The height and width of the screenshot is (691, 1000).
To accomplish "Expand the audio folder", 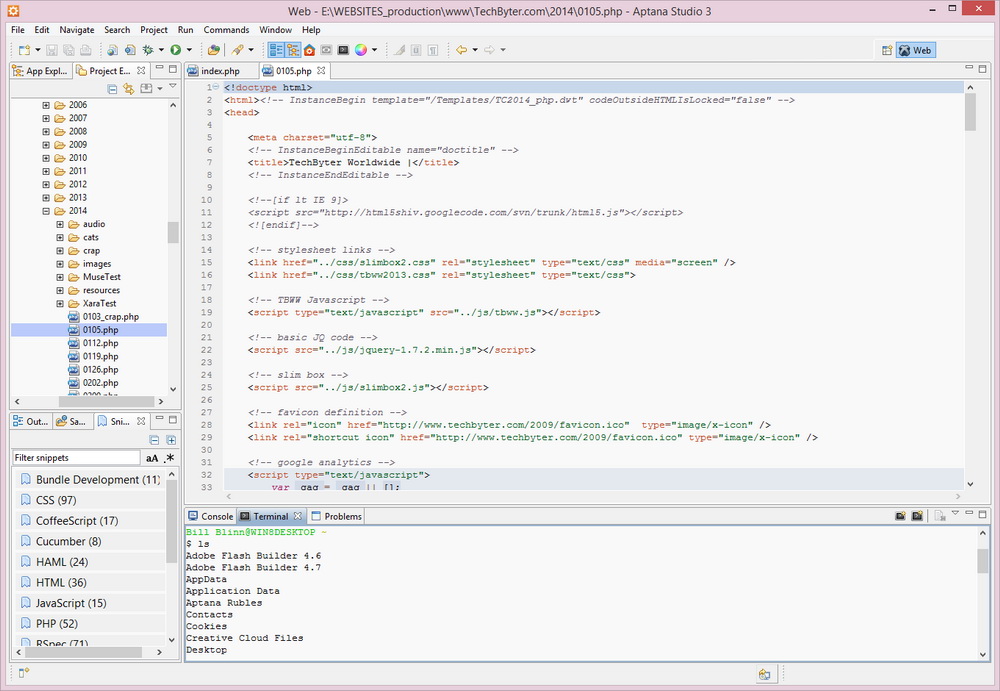I will click(60, 224).
